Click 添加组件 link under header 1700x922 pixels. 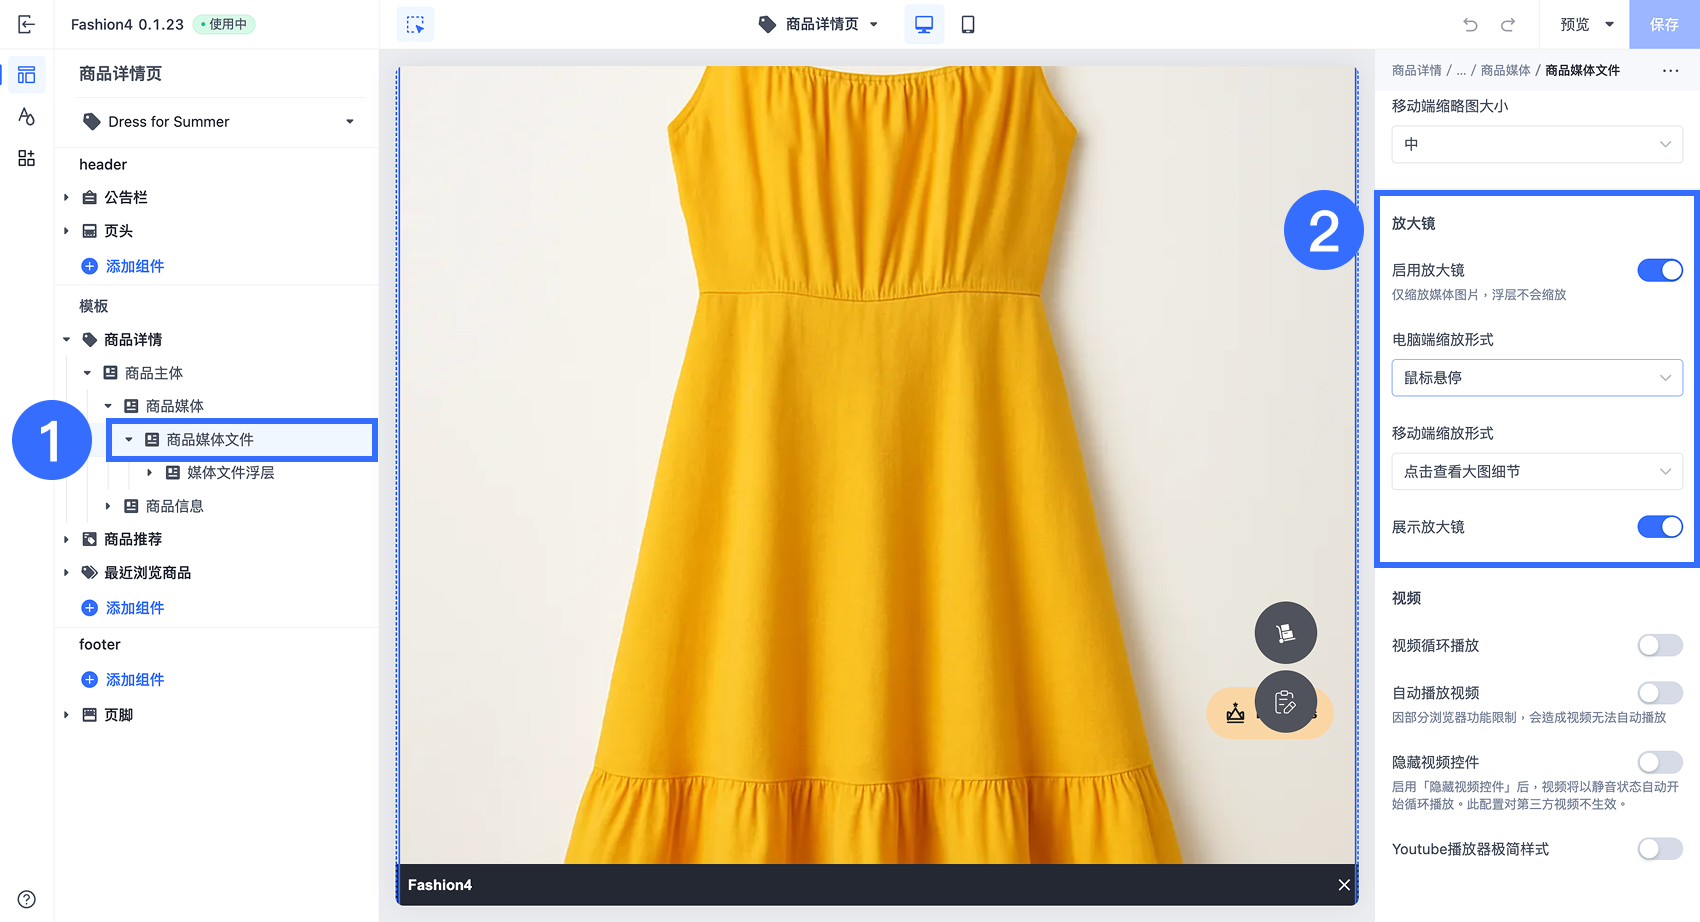click(x=135, y=266)
